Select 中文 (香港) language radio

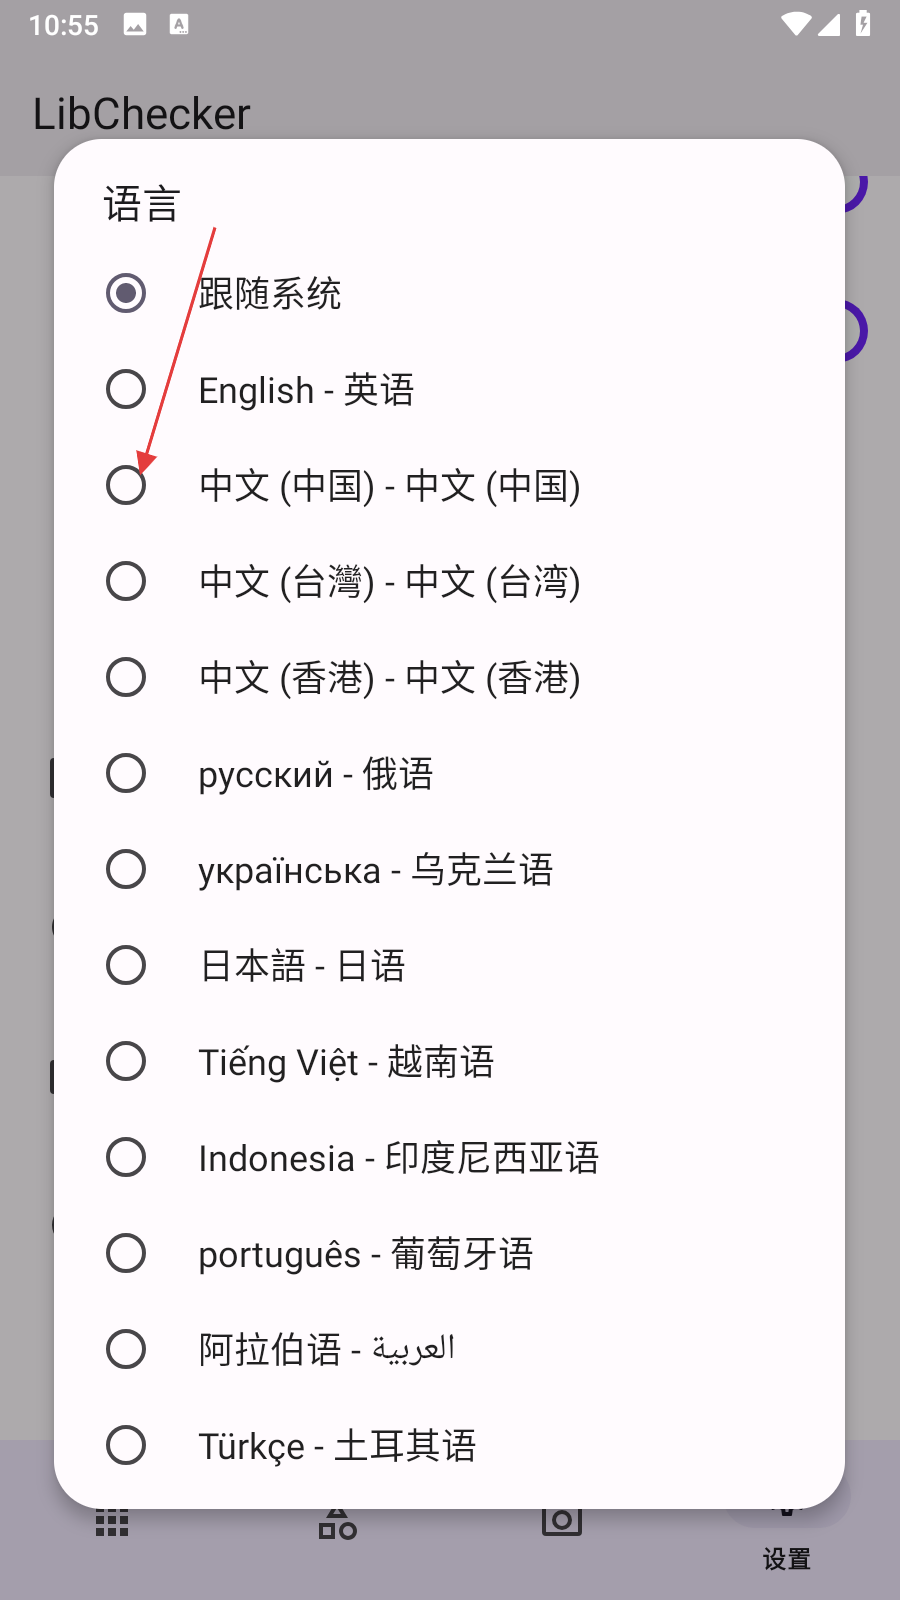click(126, 677)
